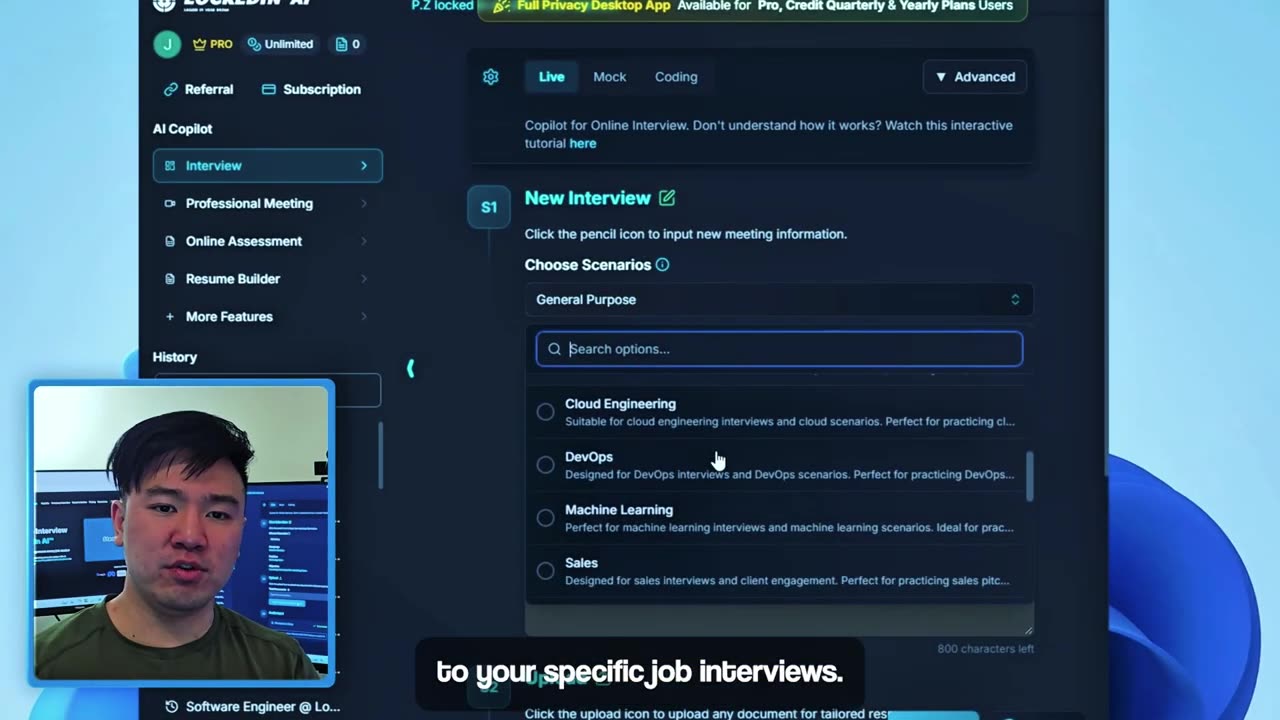Click the 'New Interview' heading text
The width and height of the screenshot is (1280, 720).
tap(588, 198)
